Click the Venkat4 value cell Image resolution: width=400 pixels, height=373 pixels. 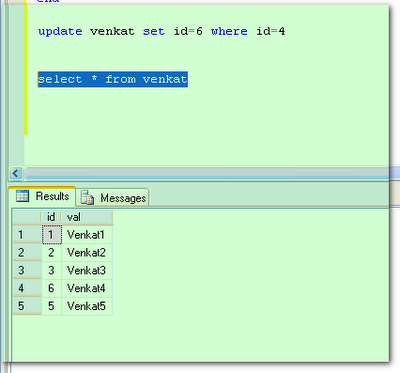pyautogui.click(x=87, y=288)
